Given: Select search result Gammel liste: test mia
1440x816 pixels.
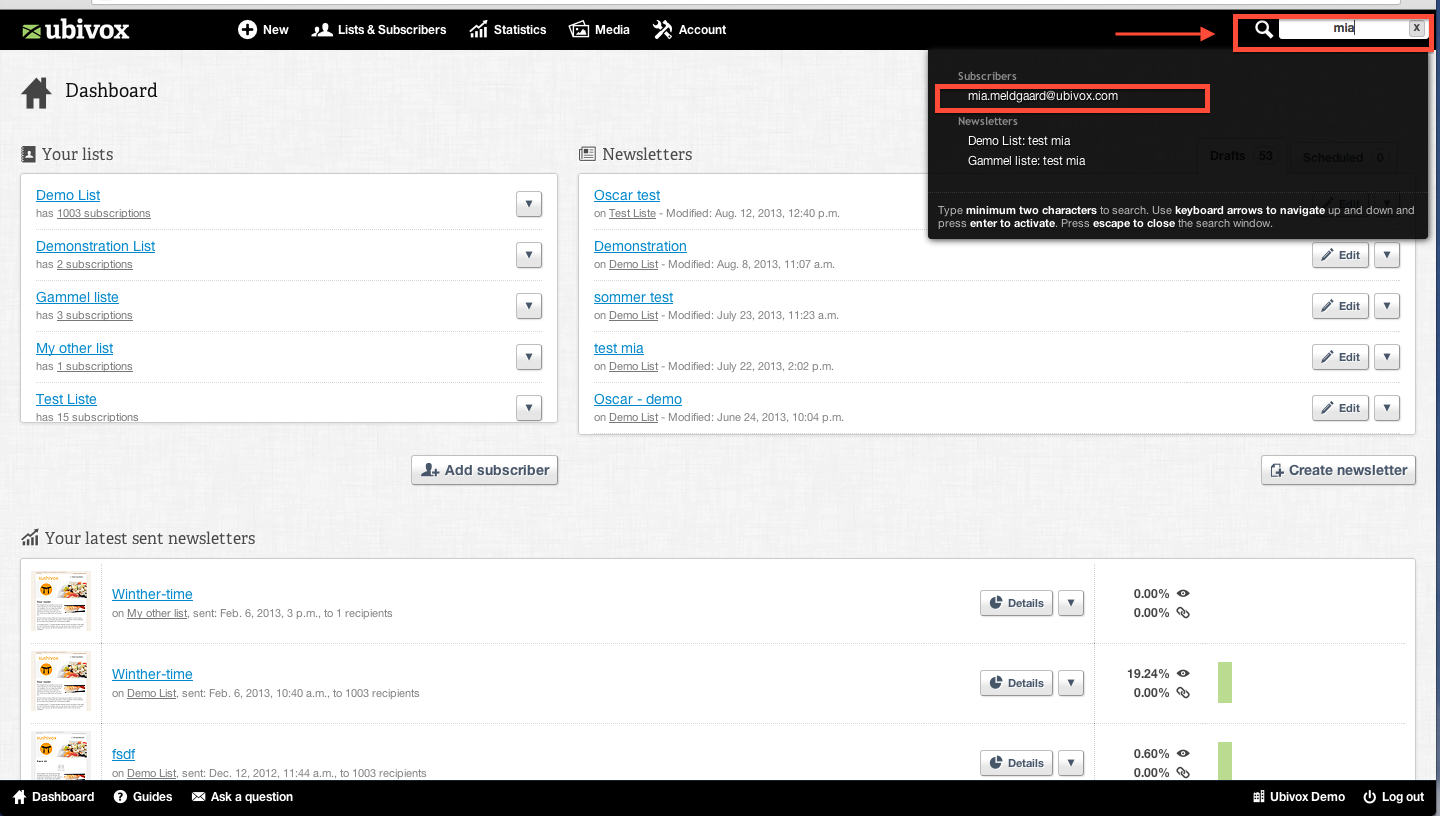Looking at the screenshot, I should coord(1026,161).
